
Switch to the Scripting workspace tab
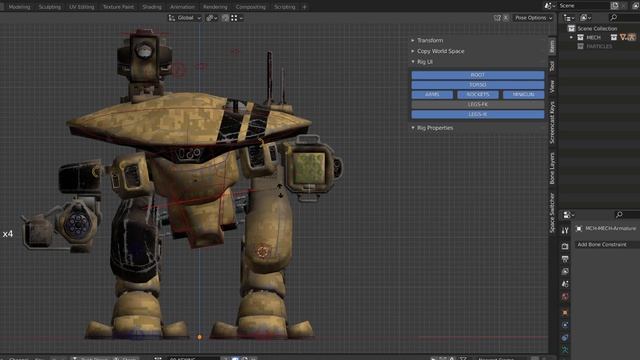click(284, 7)
